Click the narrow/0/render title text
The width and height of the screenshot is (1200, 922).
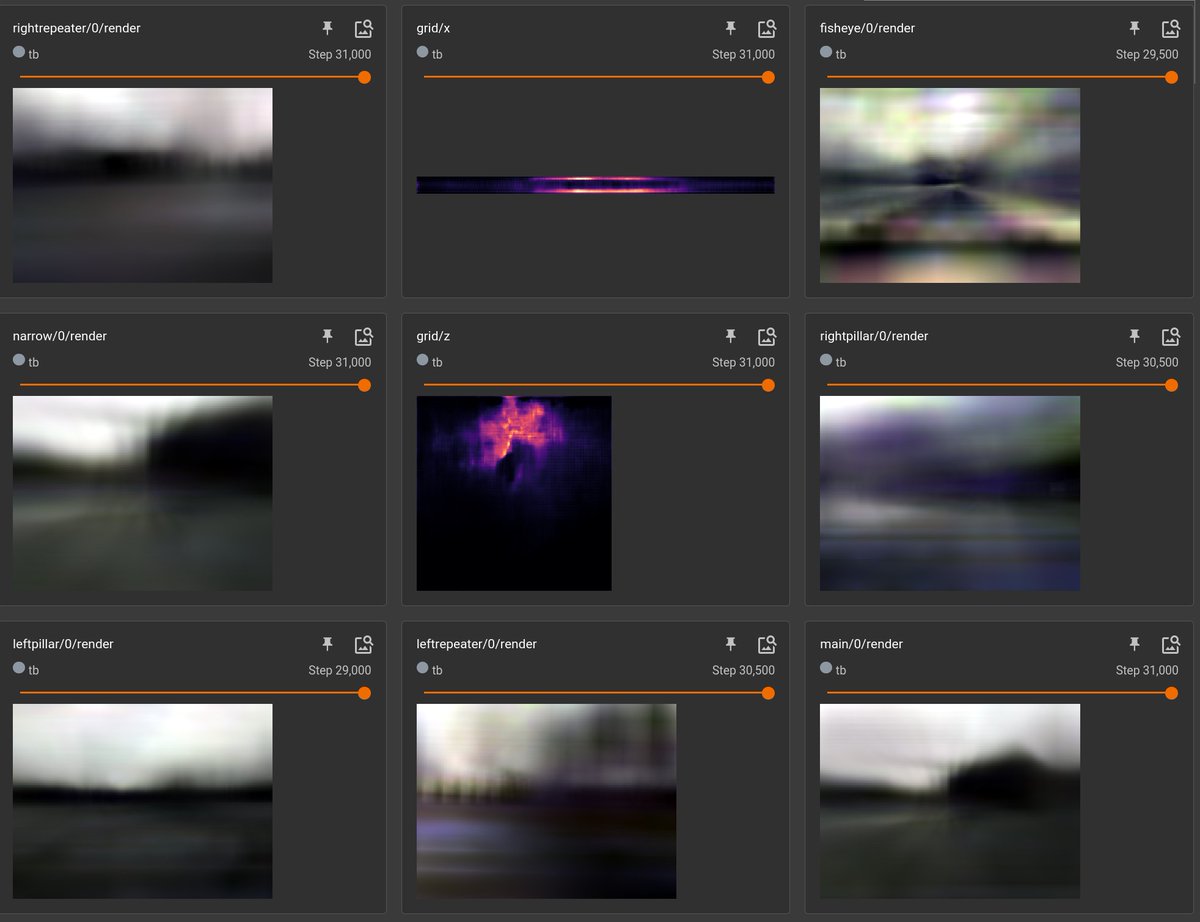pos(59,336)
